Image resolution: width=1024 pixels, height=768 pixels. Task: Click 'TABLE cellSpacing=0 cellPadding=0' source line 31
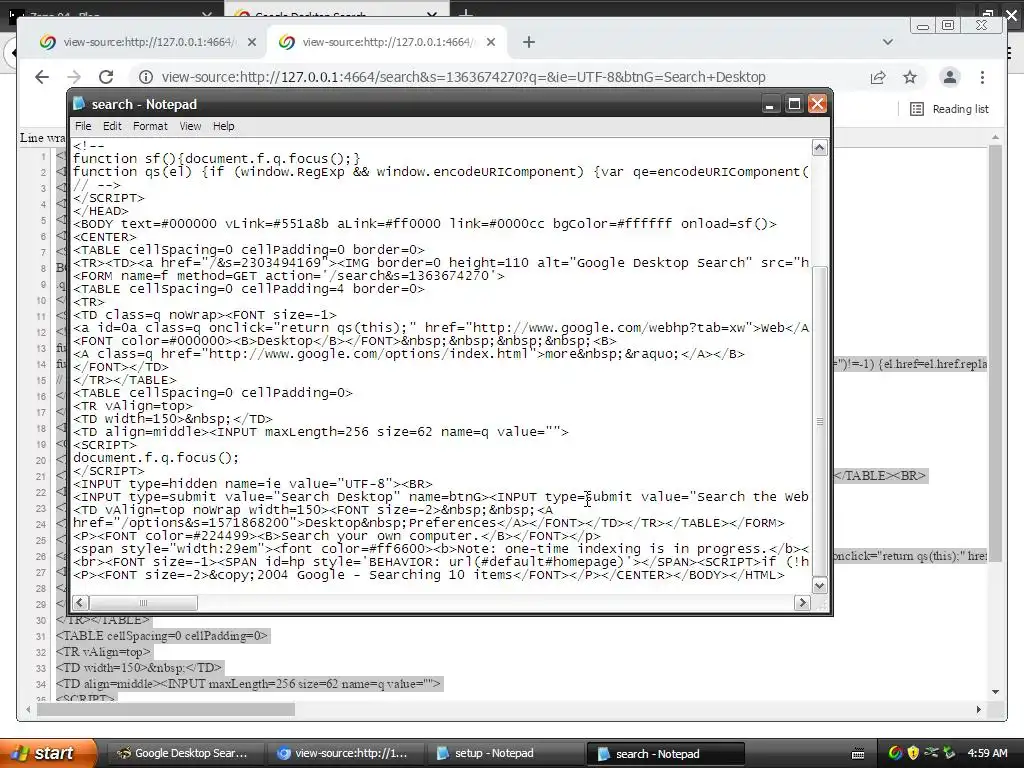coord(162,635)
